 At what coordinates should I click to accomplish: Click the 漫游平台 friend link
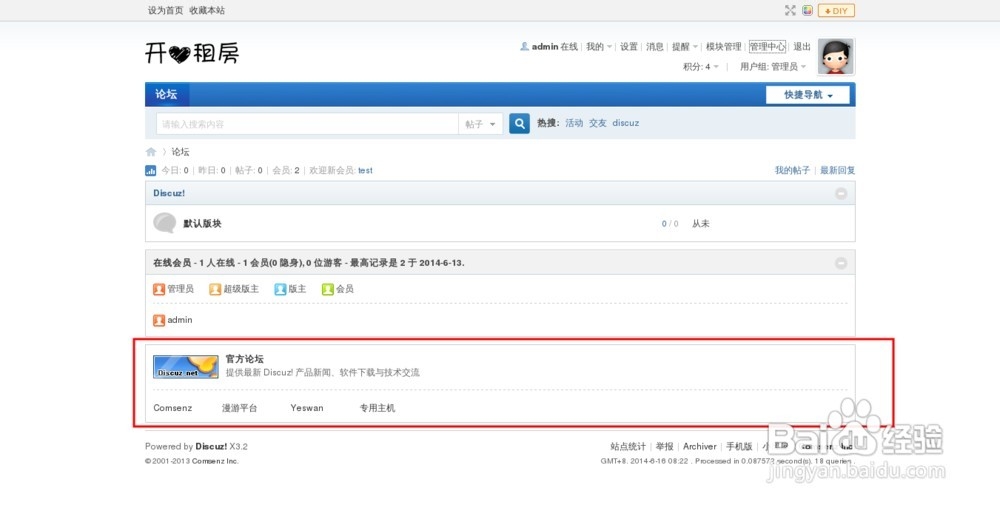[239, 408]
